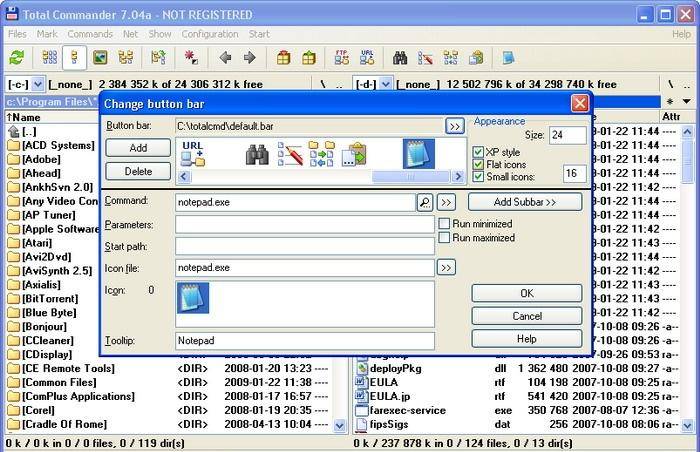Open the Configuration menu

click(210, 34)
